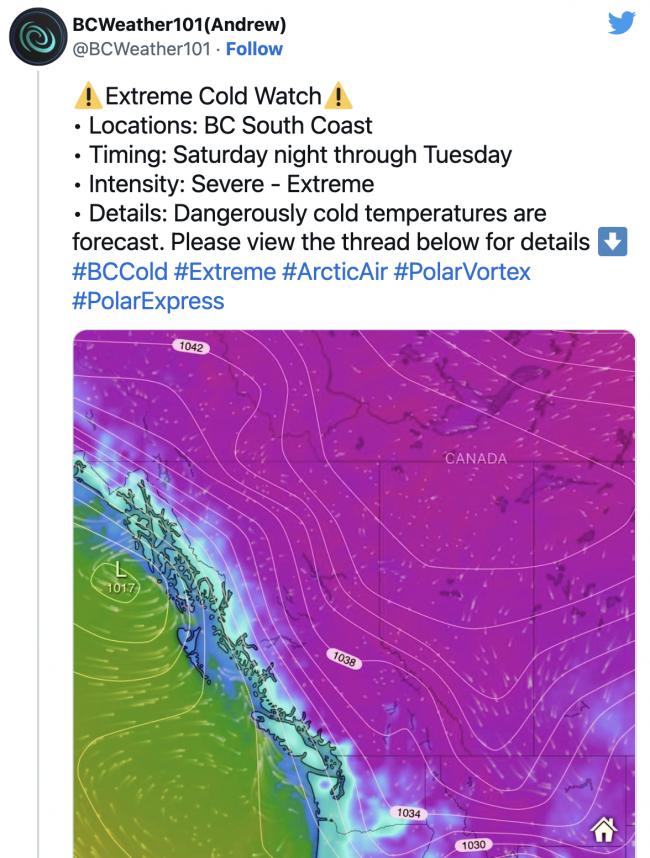Open the #PolarExpress hashtag

148,301
